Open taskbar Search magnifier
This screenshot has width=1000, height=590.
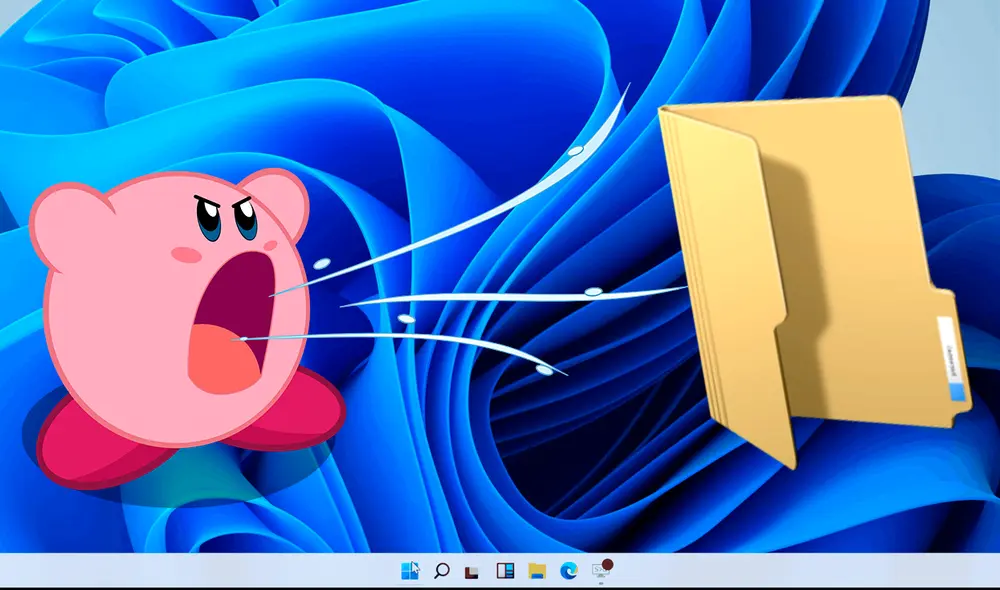click(x=441, y=571)
